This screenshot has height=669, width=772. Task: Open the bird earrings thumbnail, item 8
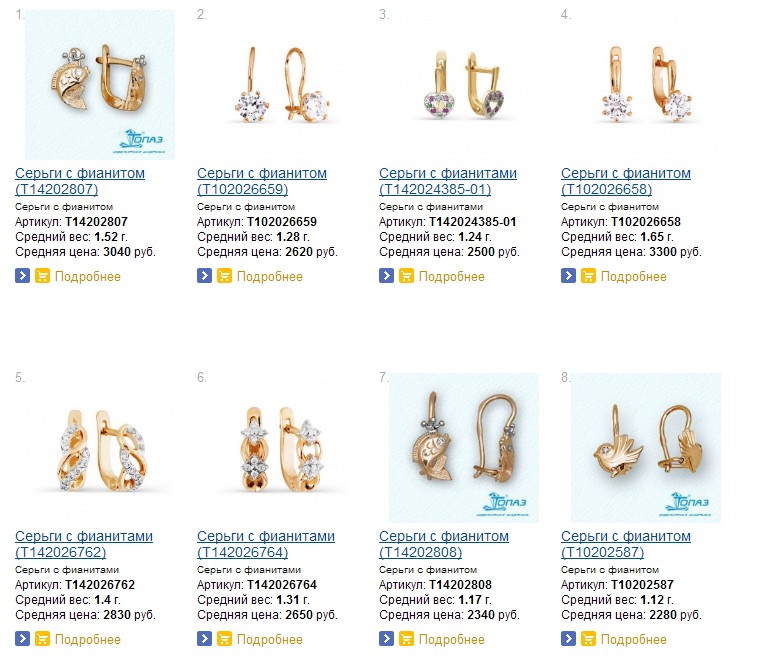click(x=645, y=447)
